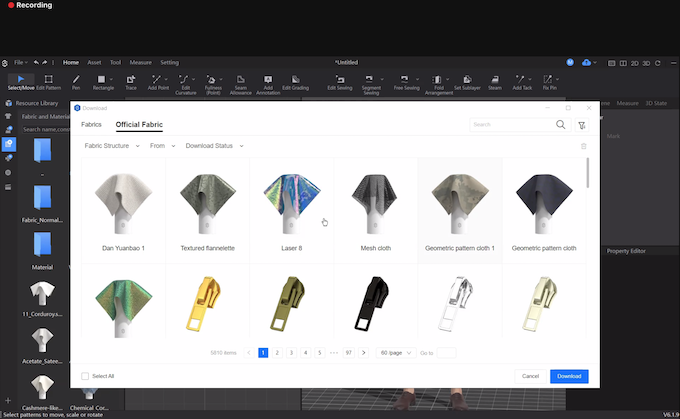This screenshot has width=680, height=419.
Task: Open the Measure menu
Action: click(x=140, y=62)
